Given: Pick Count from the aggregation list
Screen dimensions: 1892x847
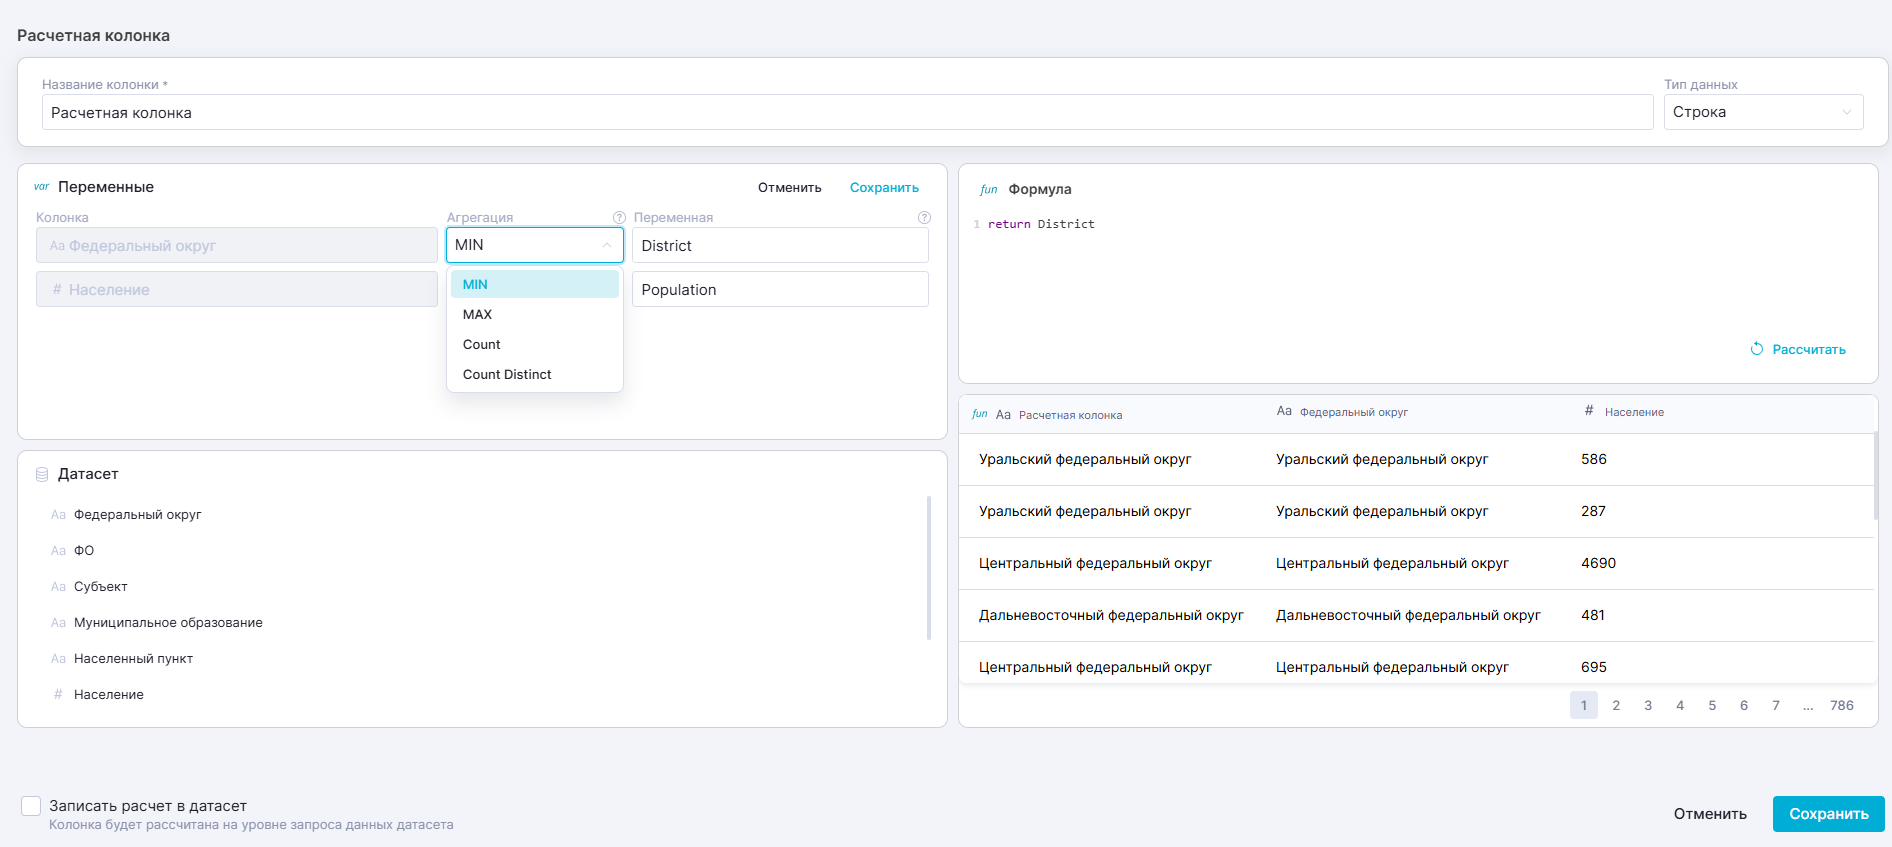Looking at the screenshot, I should [x=482, y=344].
